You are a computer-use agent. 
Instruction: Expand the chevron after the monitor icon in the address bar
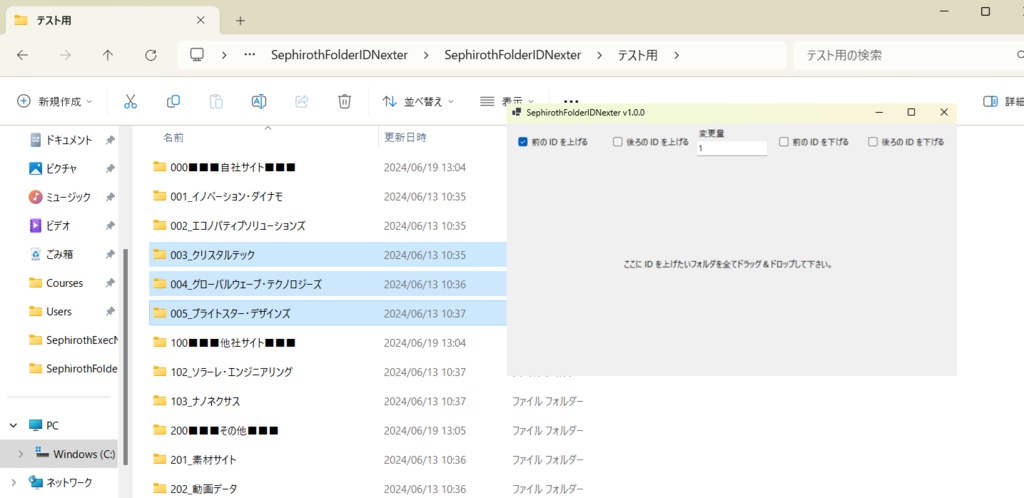pyautogui.click(x=223, y=55)
